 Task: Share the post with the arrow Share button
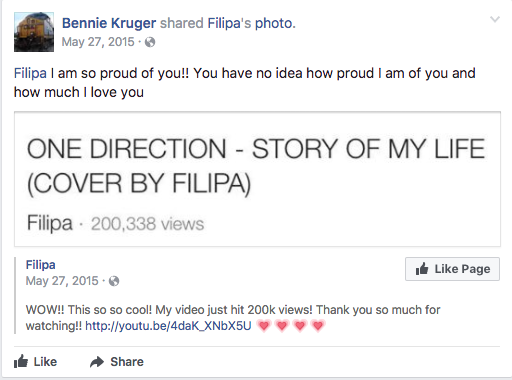click(117, 362)
